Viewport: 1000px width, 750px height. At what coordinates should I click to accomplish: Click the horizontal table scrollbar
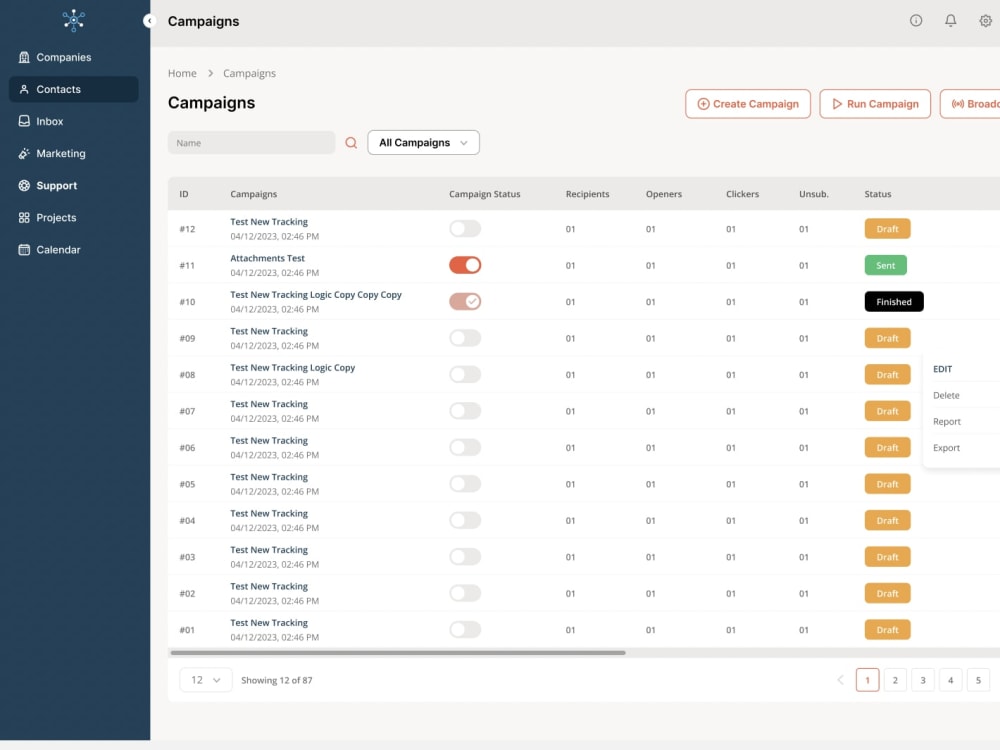(x=398, y=653)
